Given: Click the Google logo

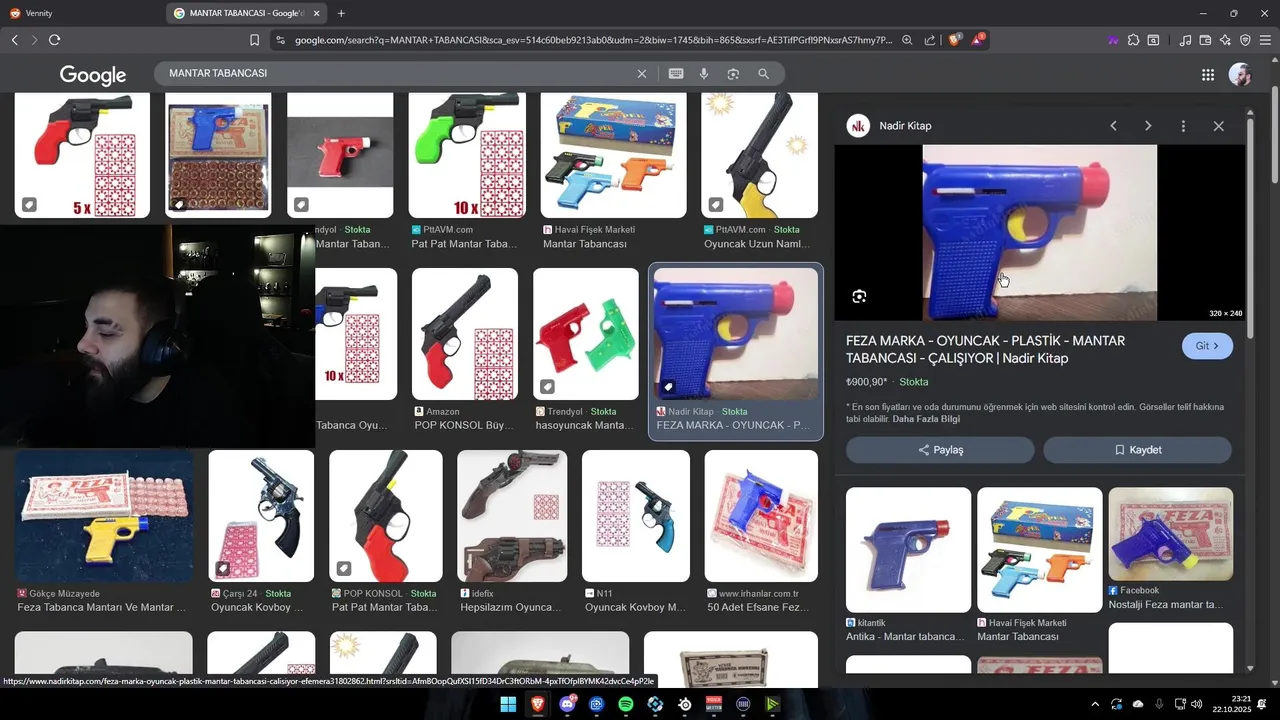Looking at the screenshot, I should [x=93, y=75].
